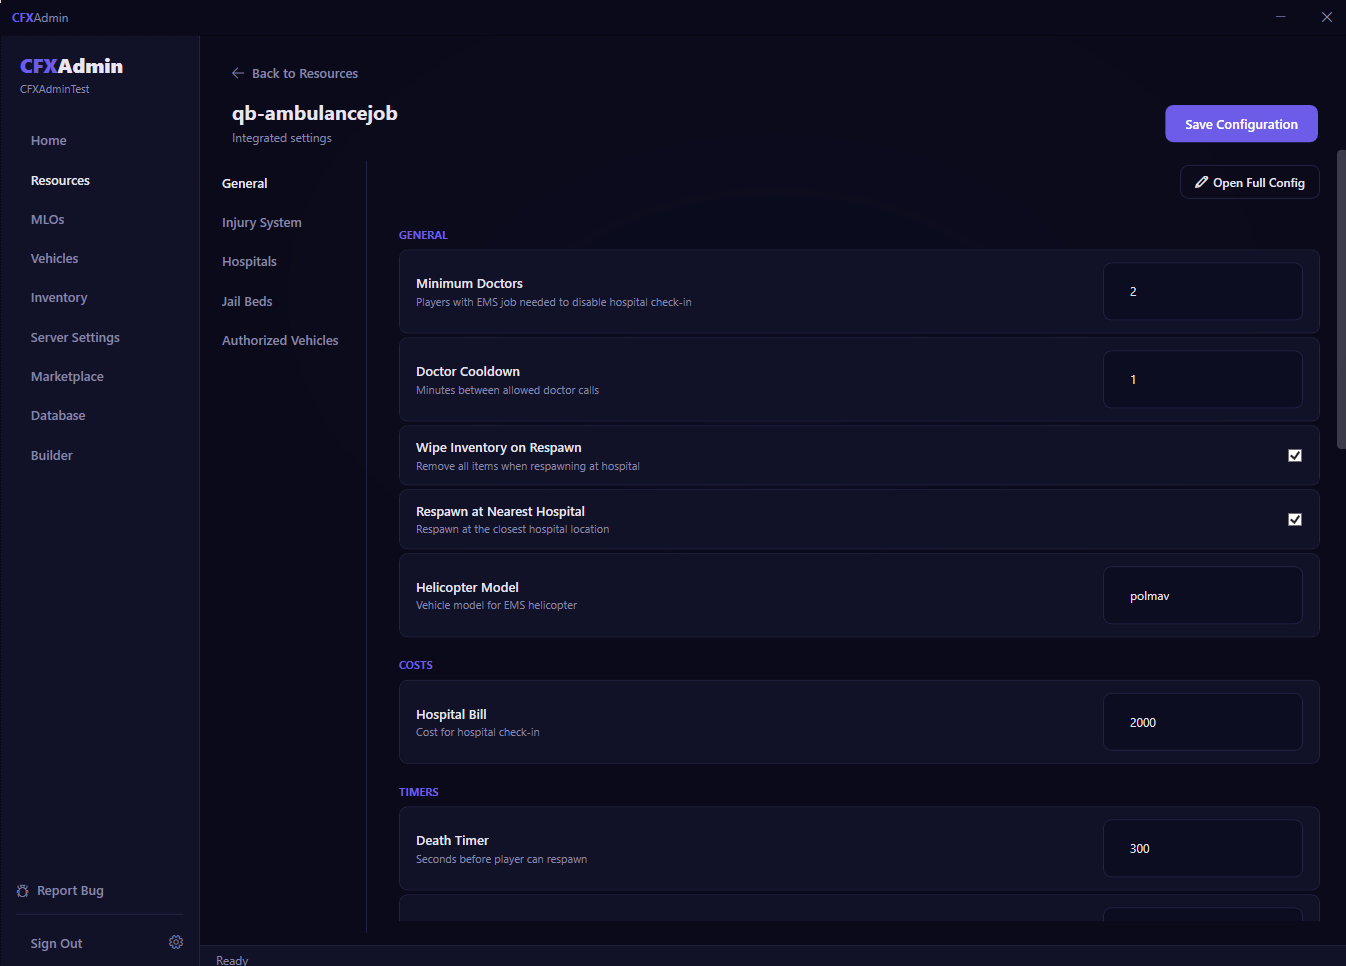Open Builder in the sidebar
This screenshot has height=966, width=1346.
click(x=52, y=456)
